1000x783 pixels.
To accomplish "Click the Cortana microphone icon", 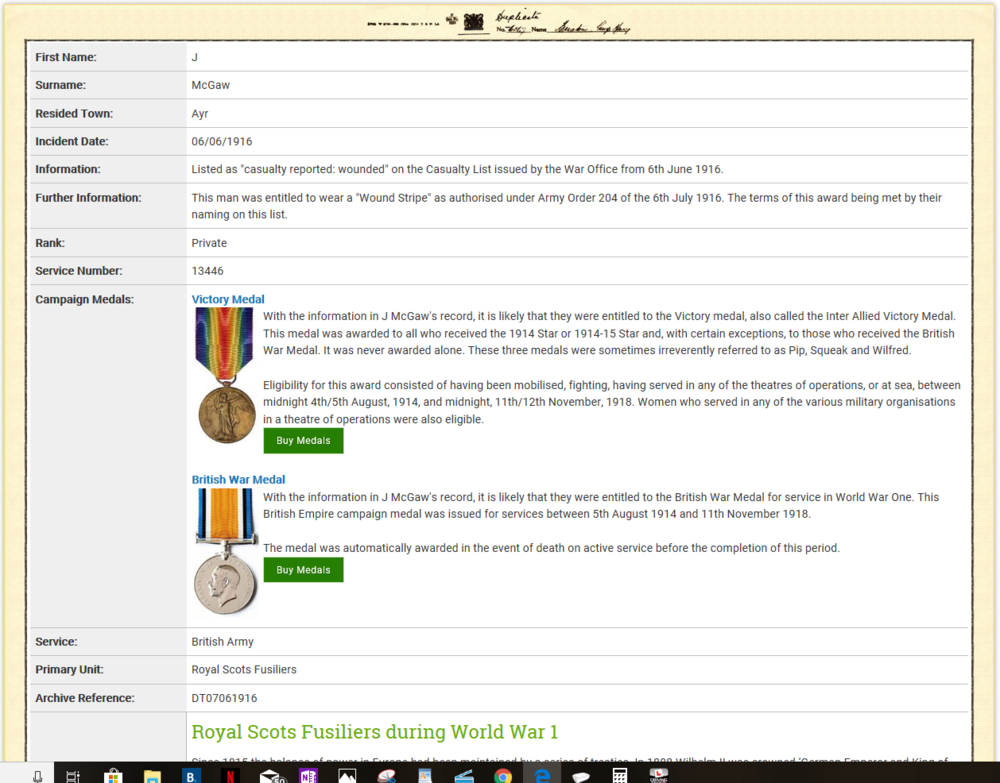I will pyautogui.click(x=38, y=775).
